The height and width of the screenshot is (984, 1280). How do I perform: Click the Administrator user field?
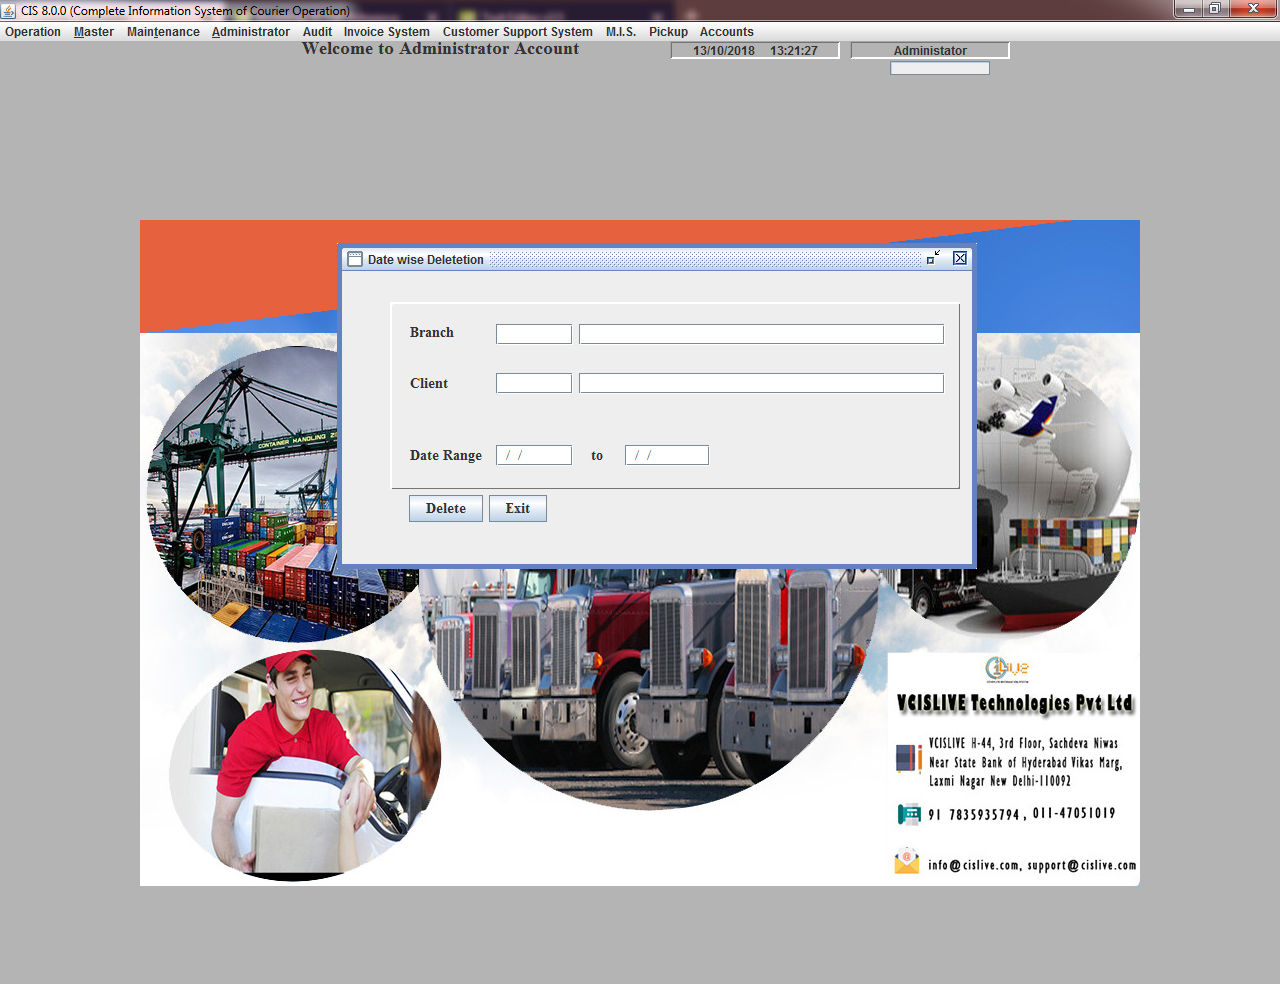click(930, 50)
